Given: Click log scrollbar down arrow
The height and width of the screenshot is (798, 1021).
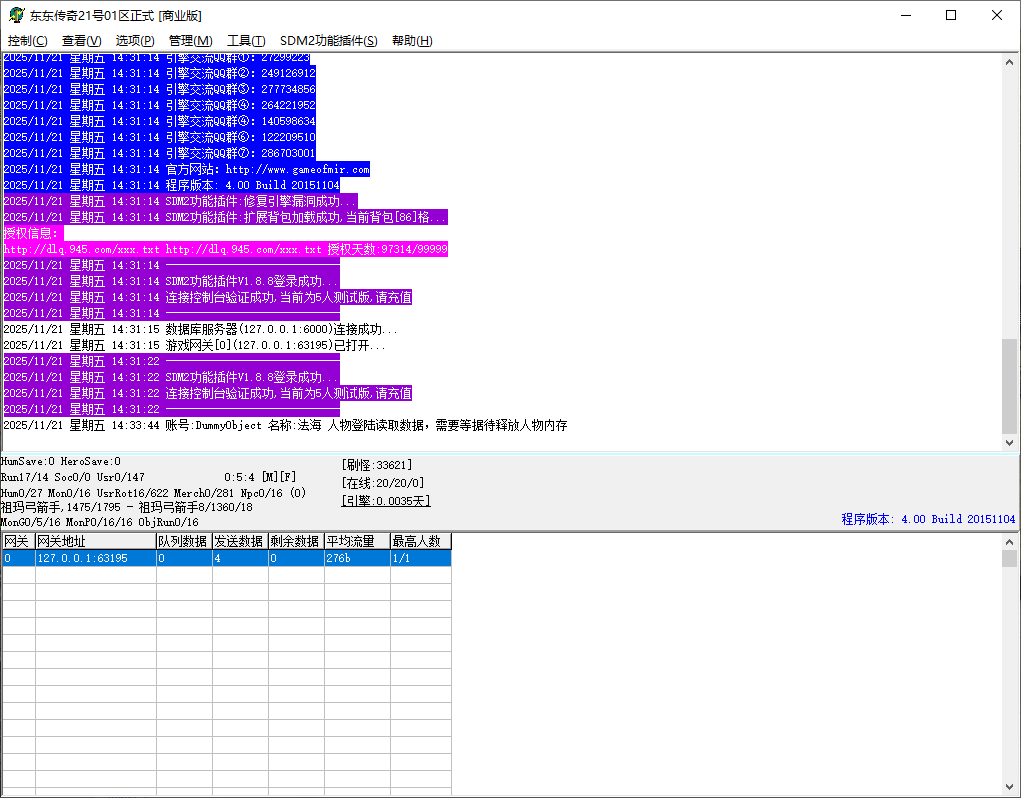Looking at the screenshot, I should point(1010,442).
